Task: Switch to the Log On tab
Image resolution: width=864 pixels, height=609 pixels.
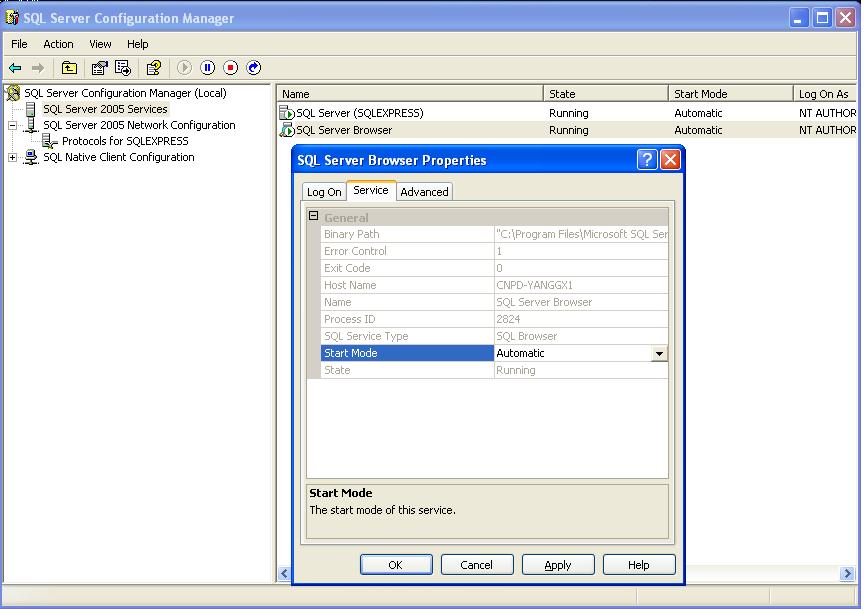Action: pyautogui.click(x=324, y=192)
